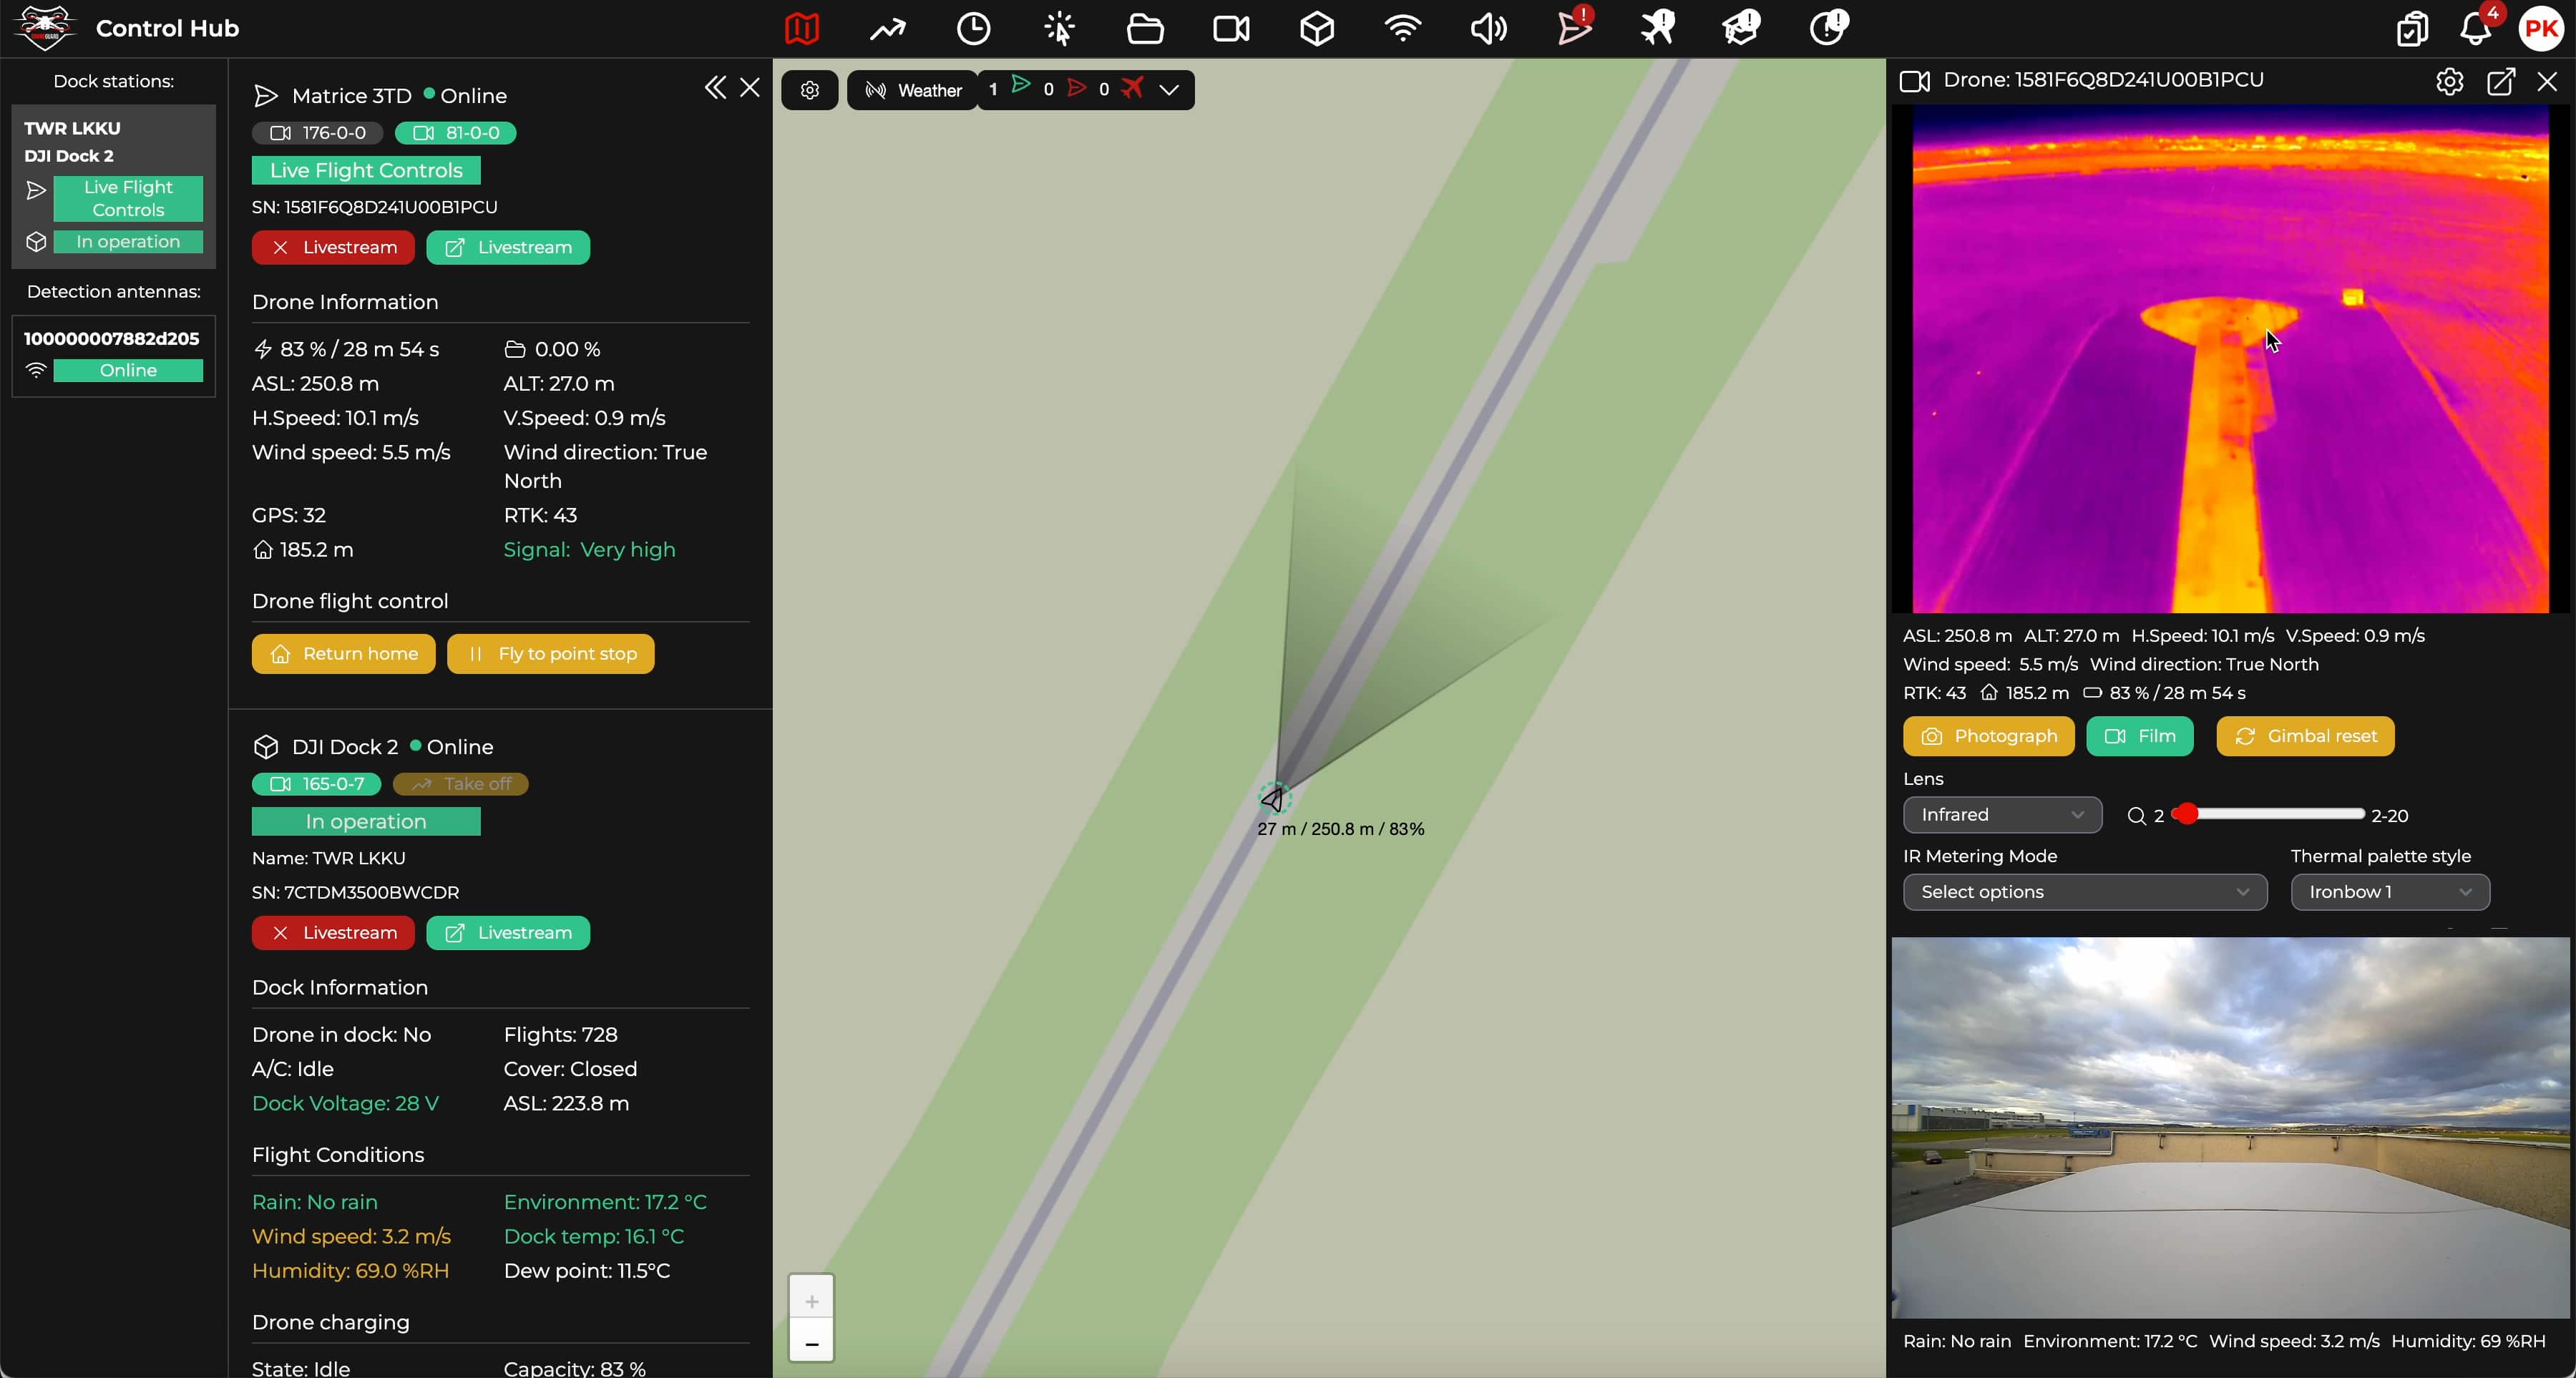Click the Return home button
Screen dimensions: 2576x1378
343,654
